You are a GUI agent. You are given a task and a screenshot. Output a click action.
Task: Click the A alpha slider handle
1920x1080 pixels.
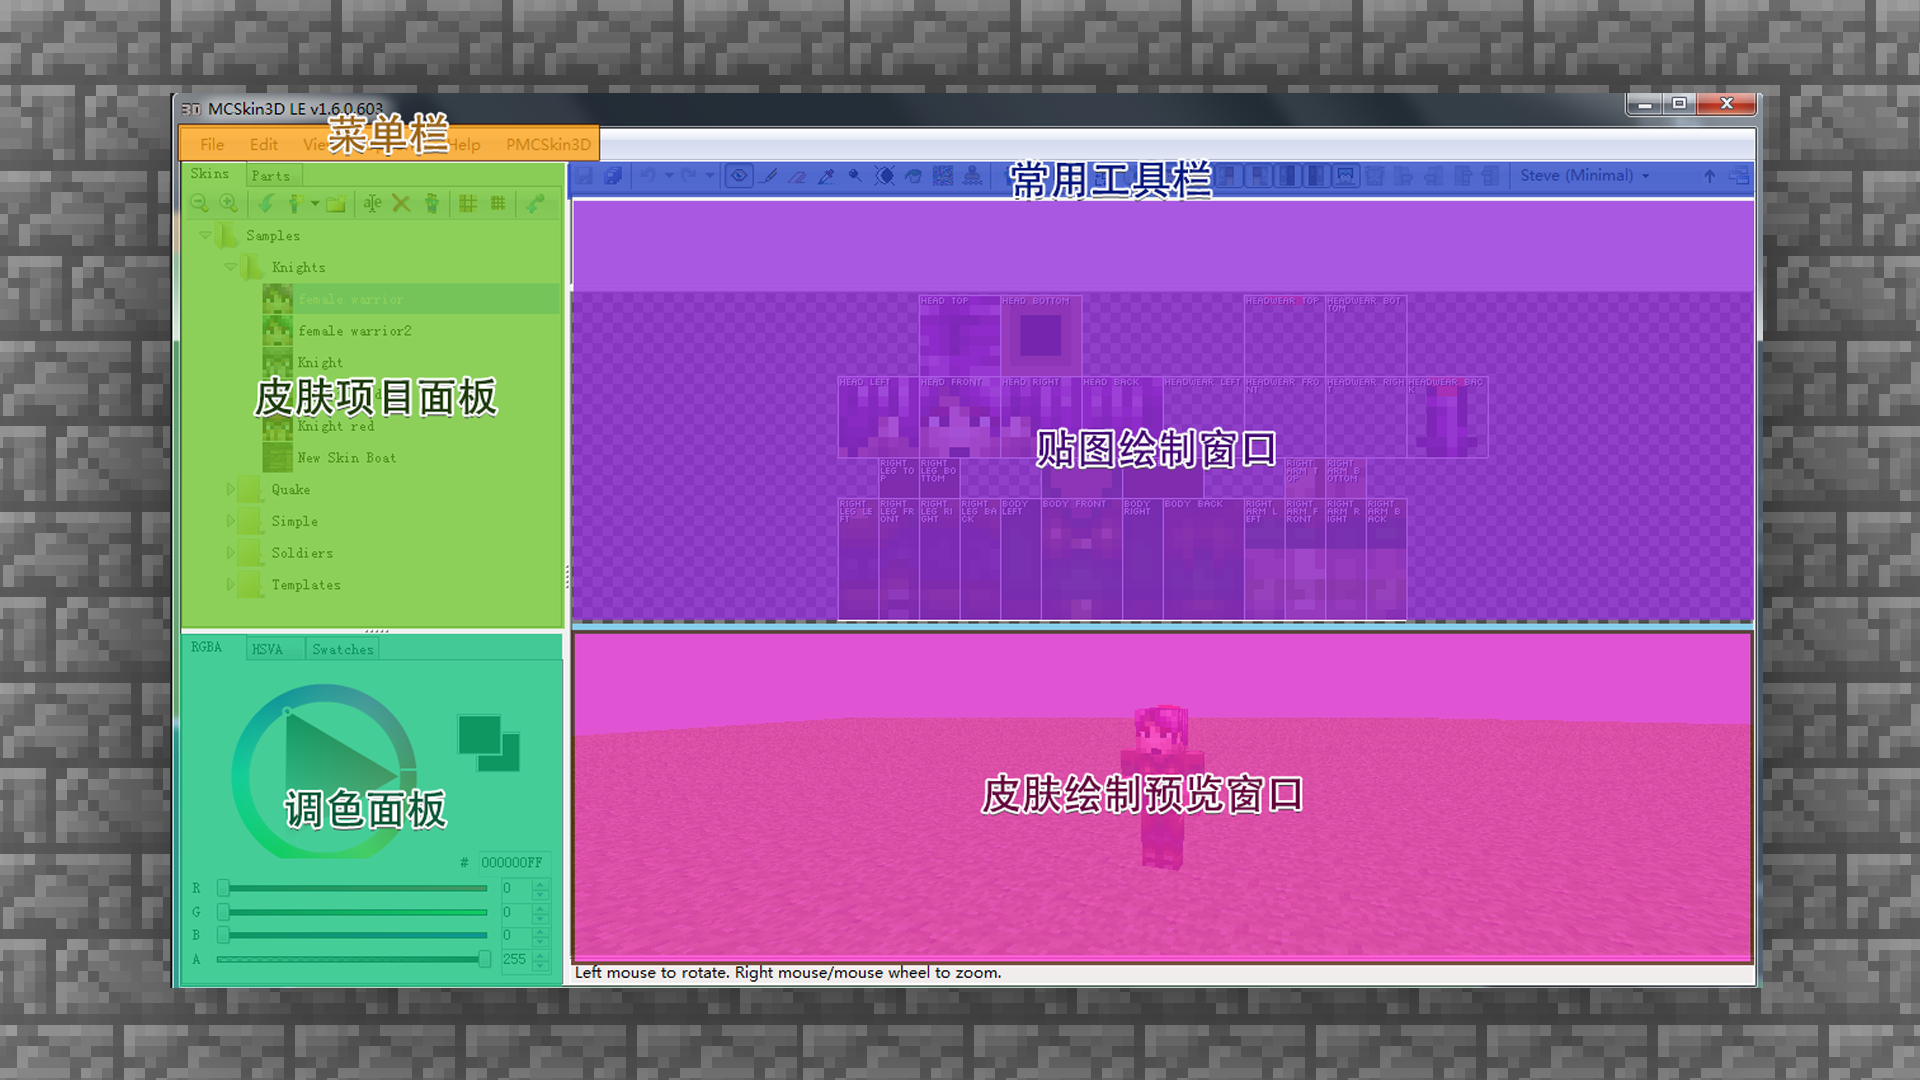pyautogui.click(x=484, y=959)
